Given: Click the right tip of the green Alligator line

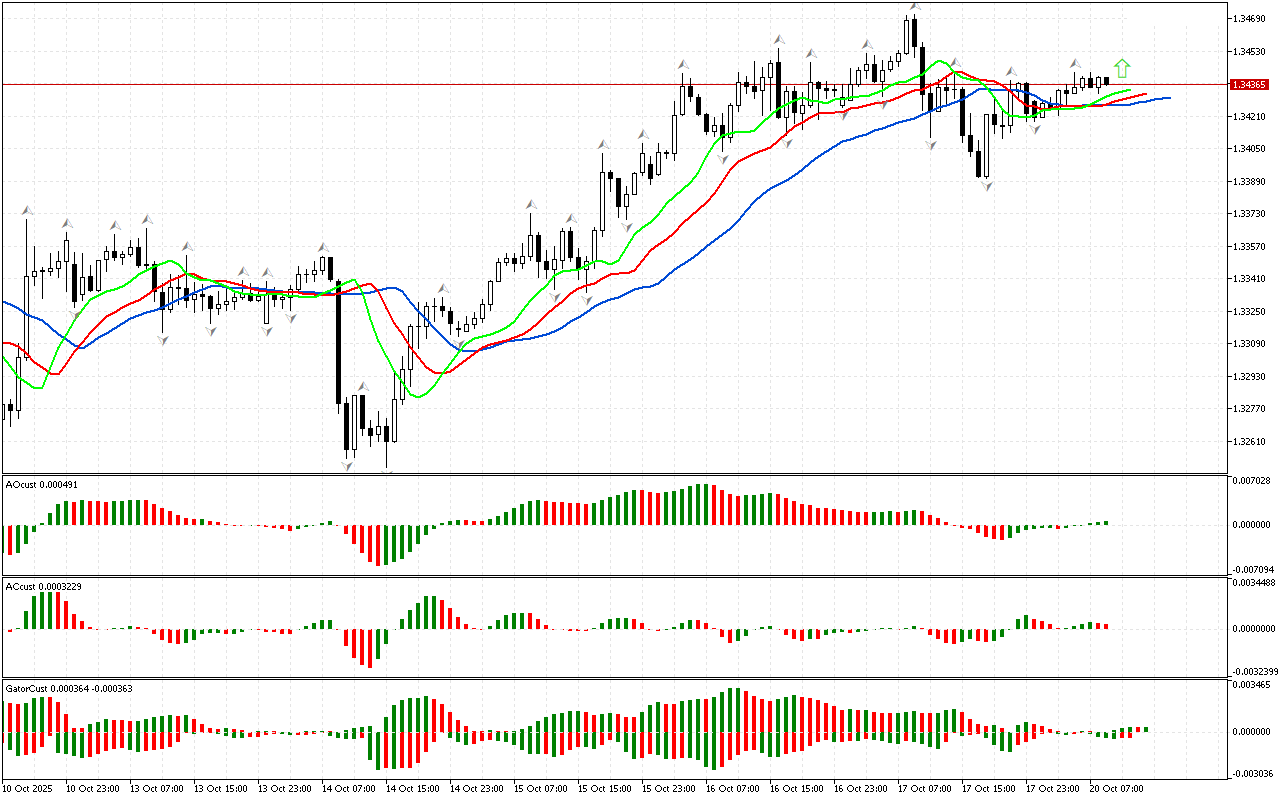Looking at the screenshot, I should point(1130,91).
